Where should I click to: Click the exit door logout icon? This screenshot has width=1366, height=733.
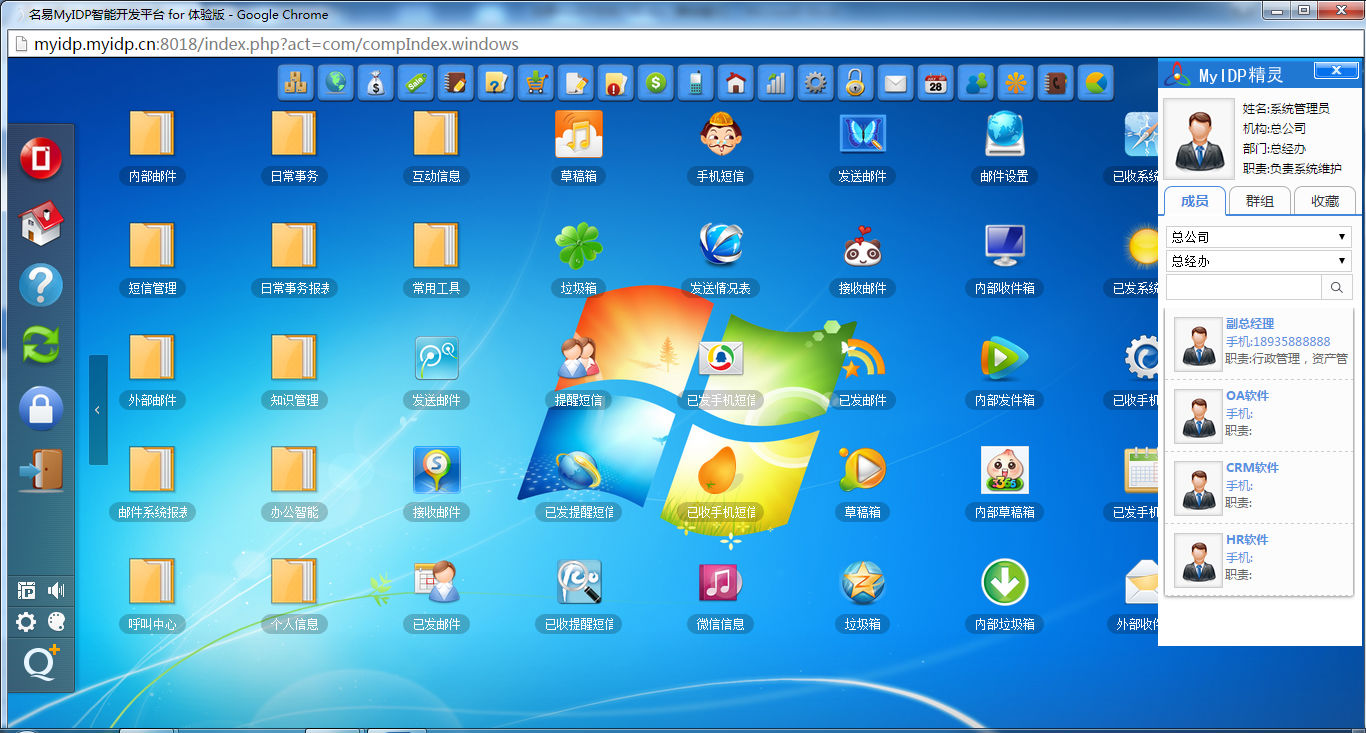click(x=41, y=470)
